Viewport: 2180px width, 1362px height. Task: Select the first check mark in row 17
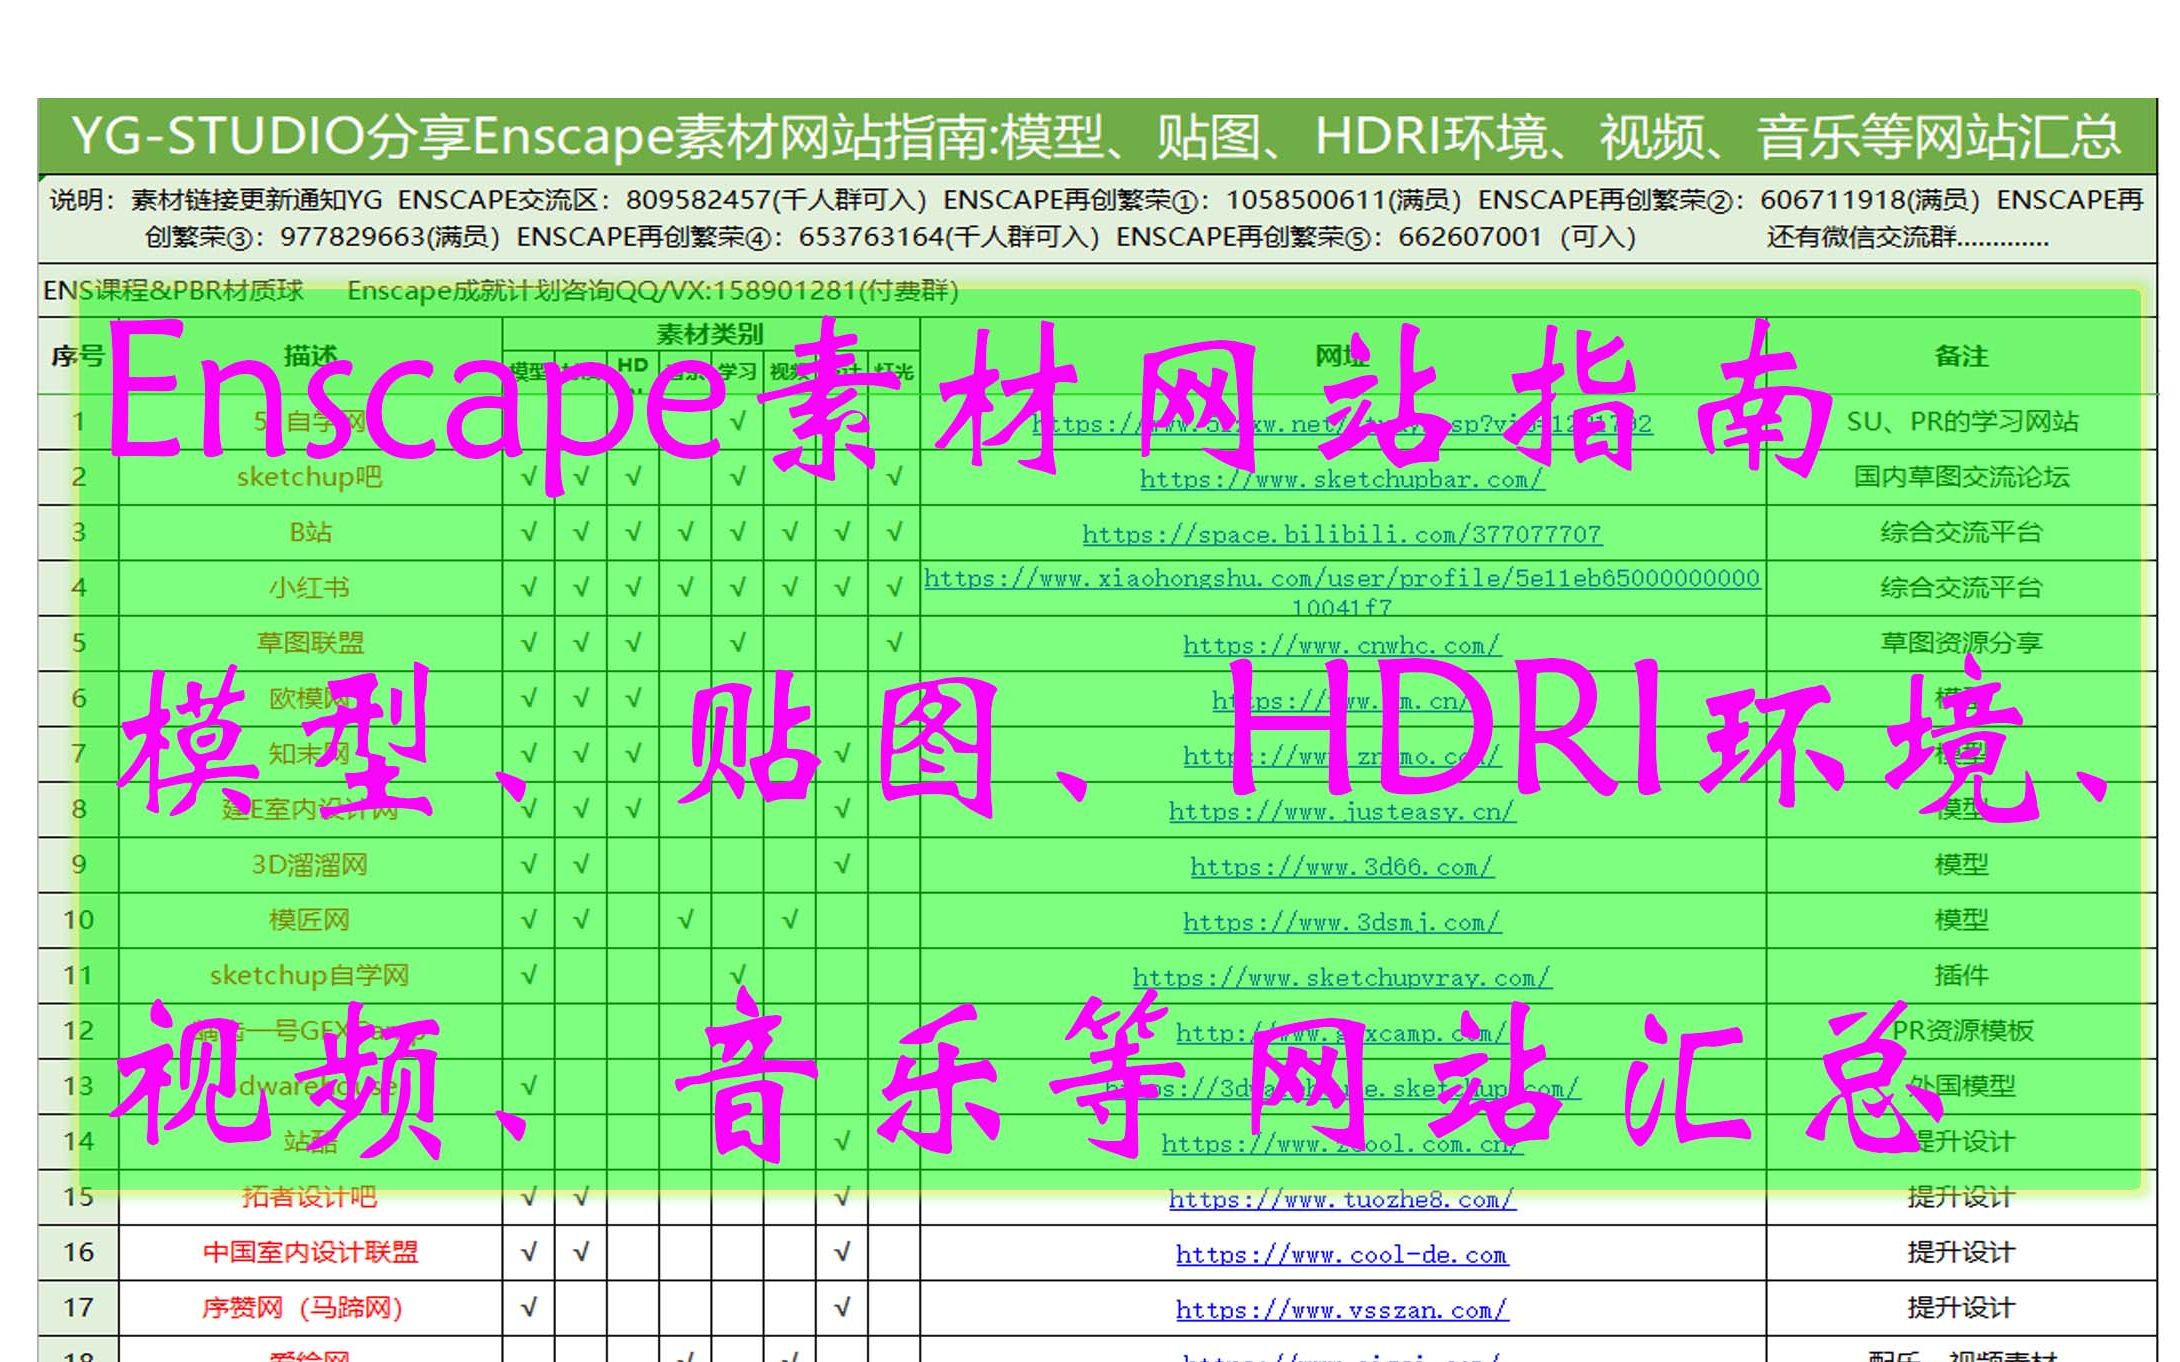click(529, 1308)
